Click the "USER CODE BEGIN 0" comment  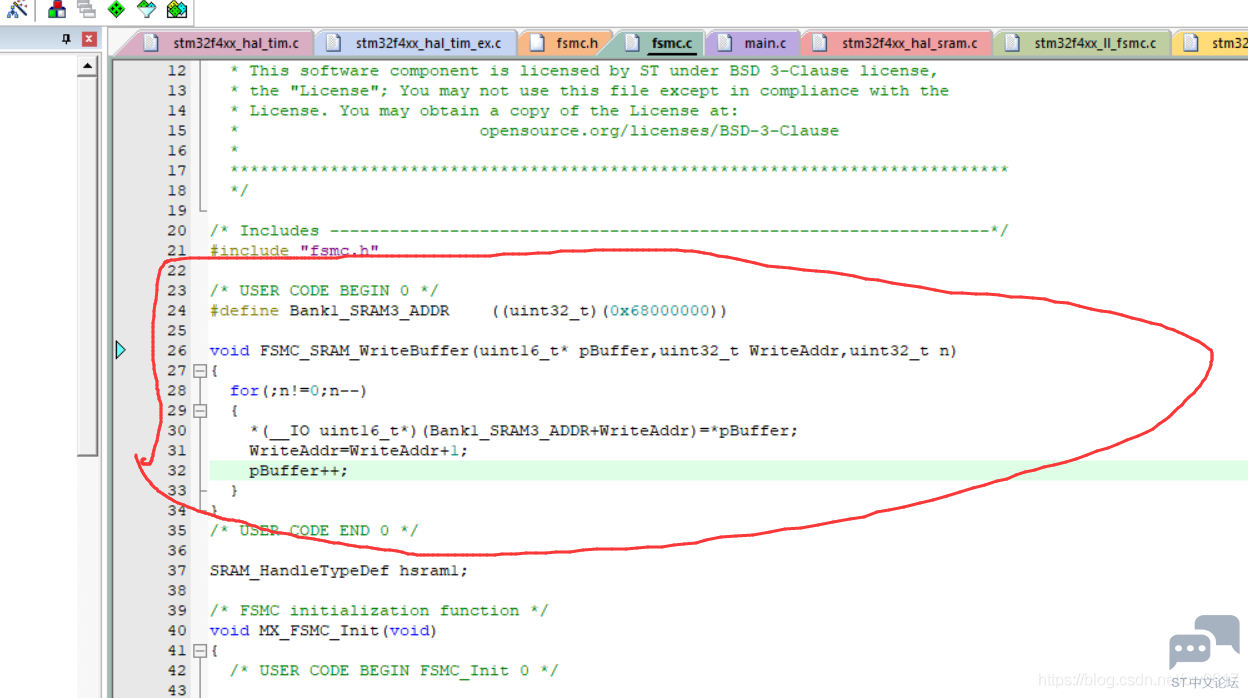324,290
